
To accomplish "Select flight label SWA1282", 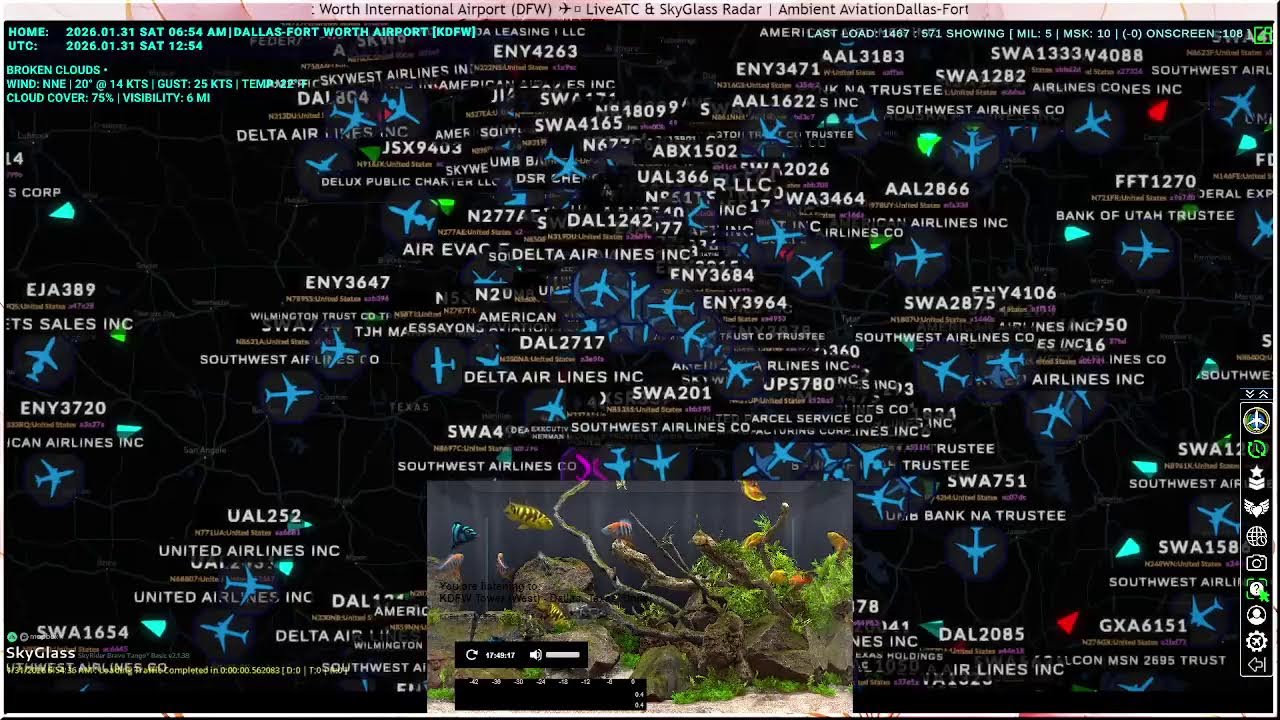I will (981, 76).
